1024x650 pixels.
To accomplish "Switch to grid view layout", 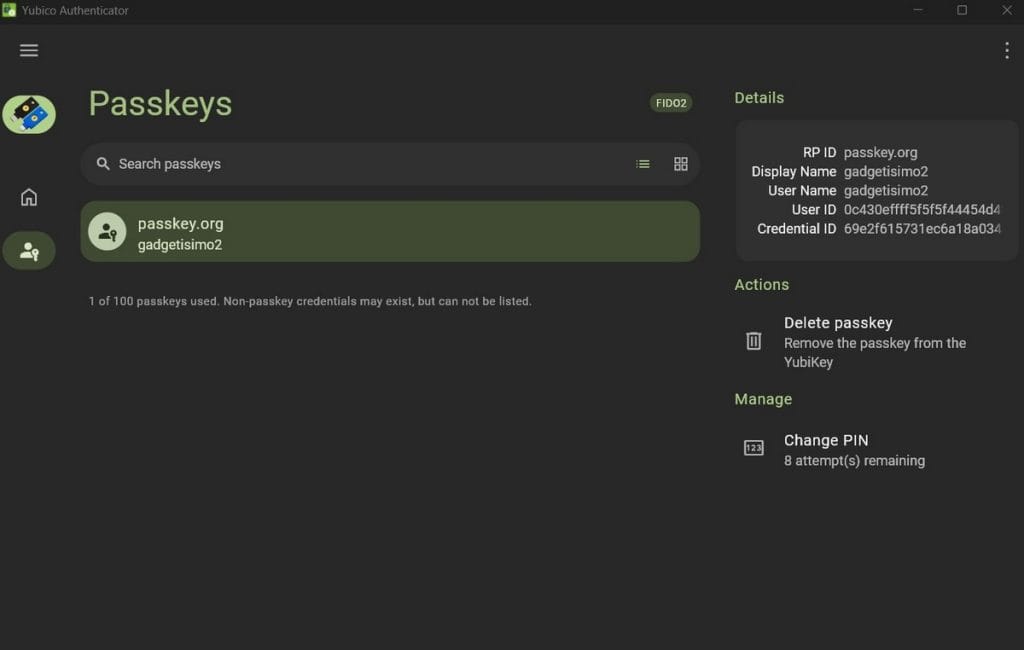I will click(x=680, y=164).
